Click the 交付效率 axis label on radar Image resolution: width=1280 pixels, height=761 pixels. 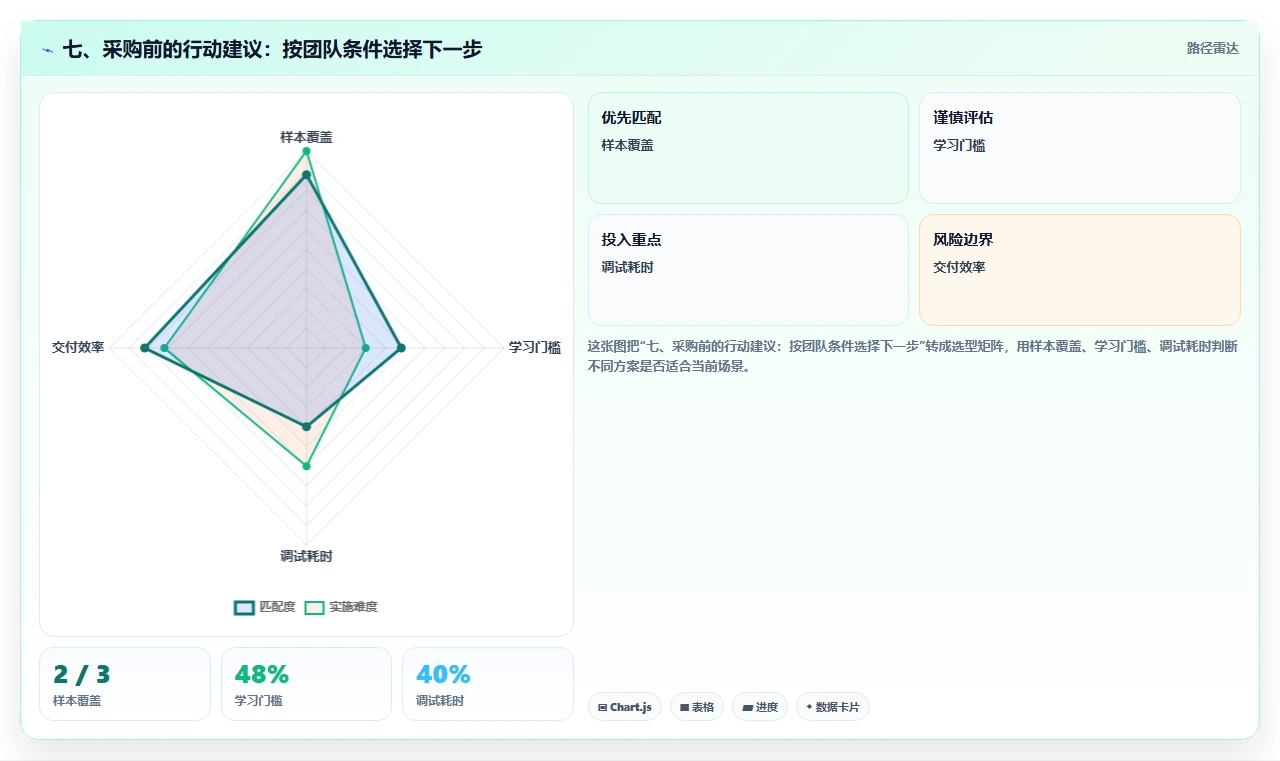click(x=78, y=348)
